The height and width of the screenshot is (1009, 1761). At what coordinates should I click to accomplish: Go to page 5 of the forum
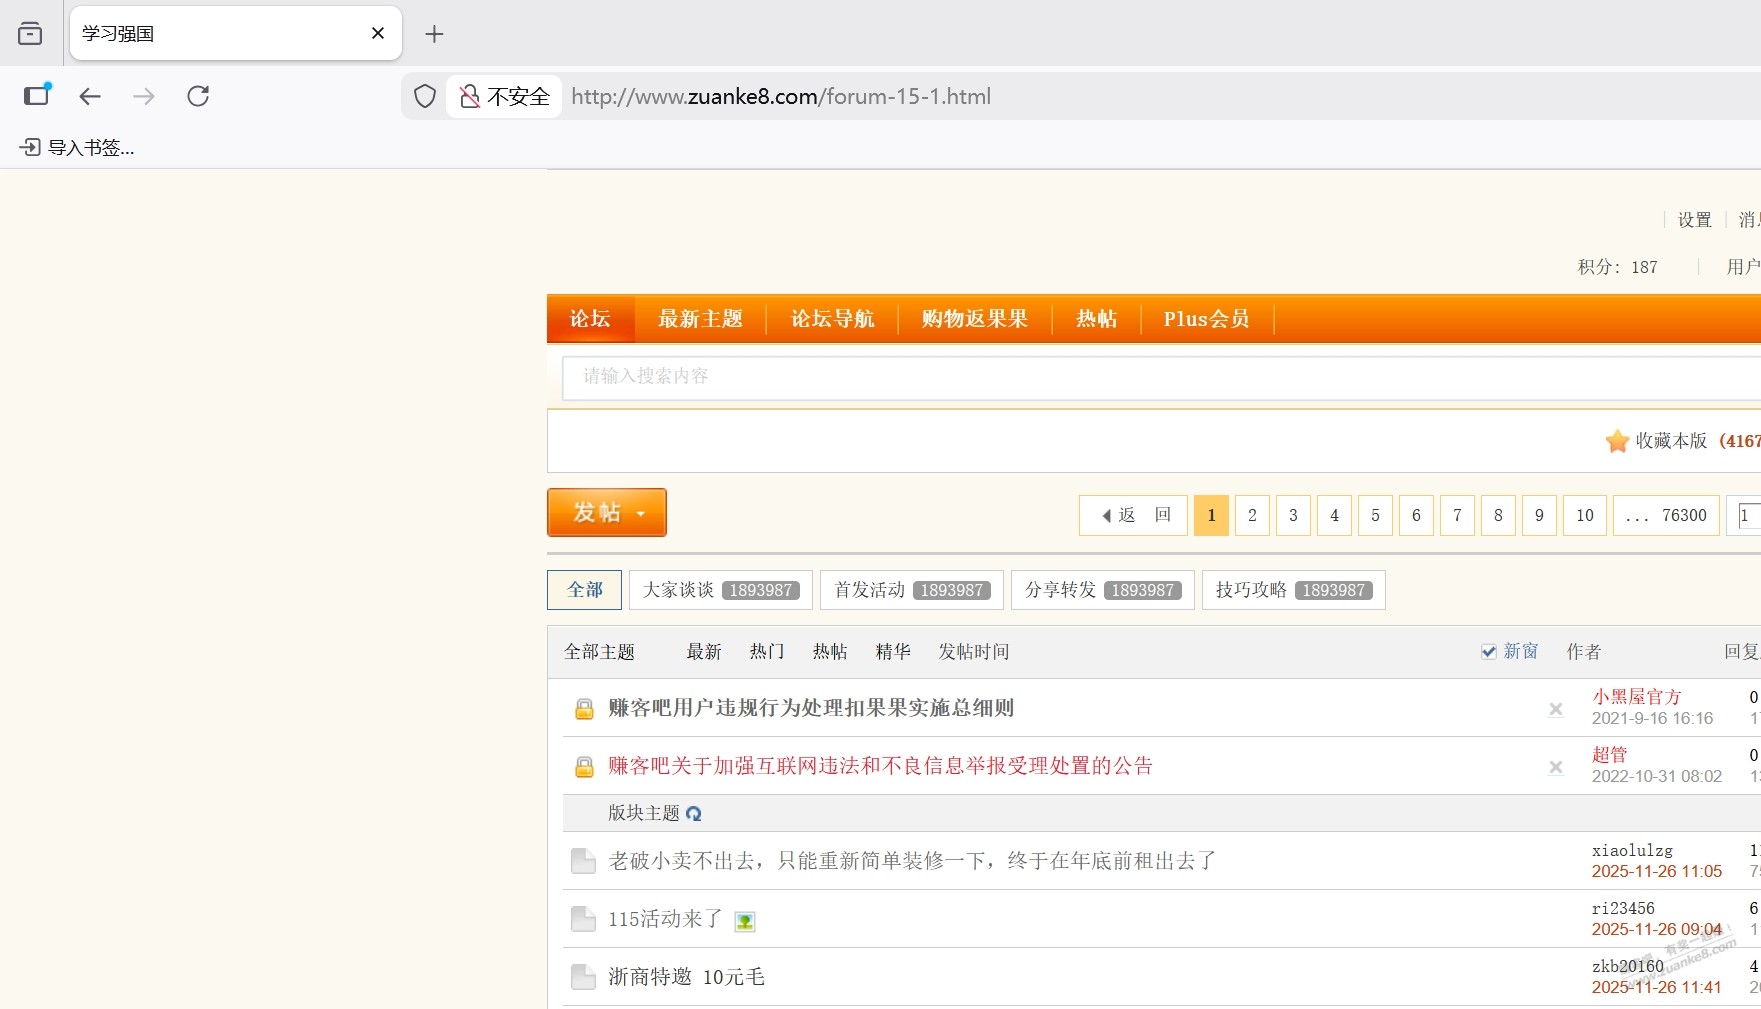1375,516
